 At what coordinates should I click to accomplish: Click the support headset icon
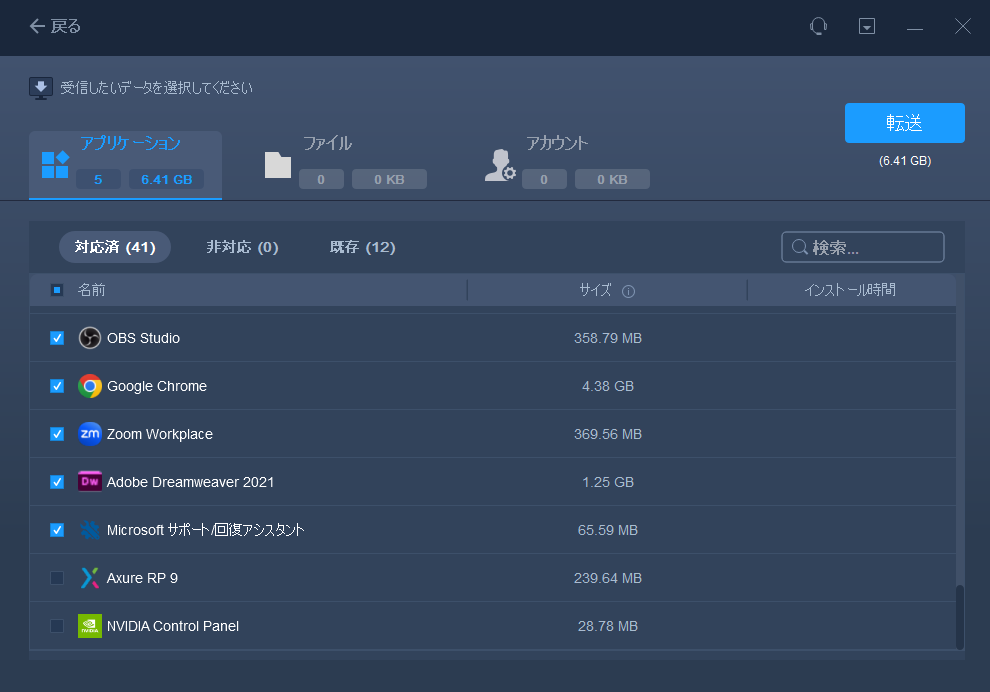(818, 26)
